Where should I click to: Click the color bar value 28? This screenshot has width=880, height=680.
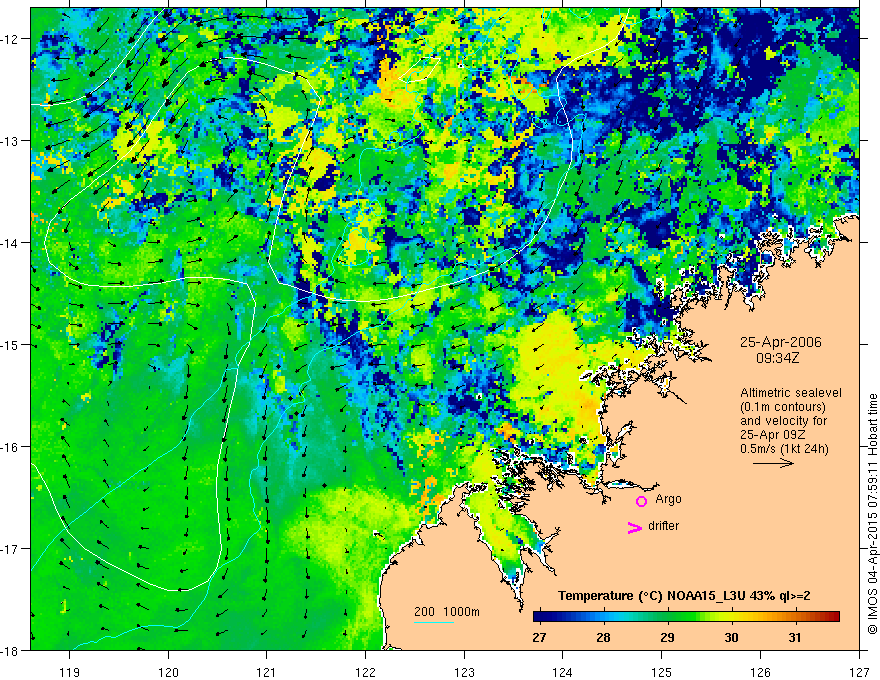coord(603,637)
